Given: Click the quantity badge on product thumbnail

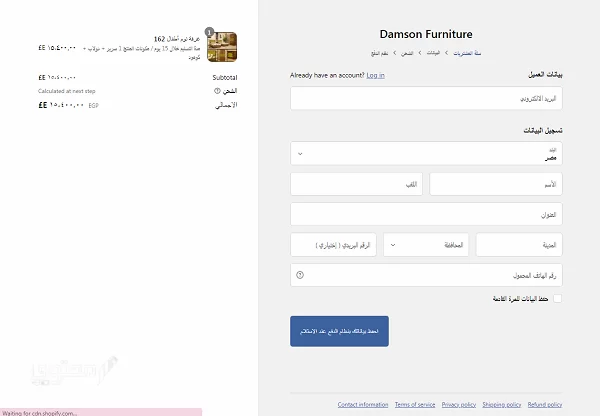Looking at the screenshot, I should coord(209,32).
